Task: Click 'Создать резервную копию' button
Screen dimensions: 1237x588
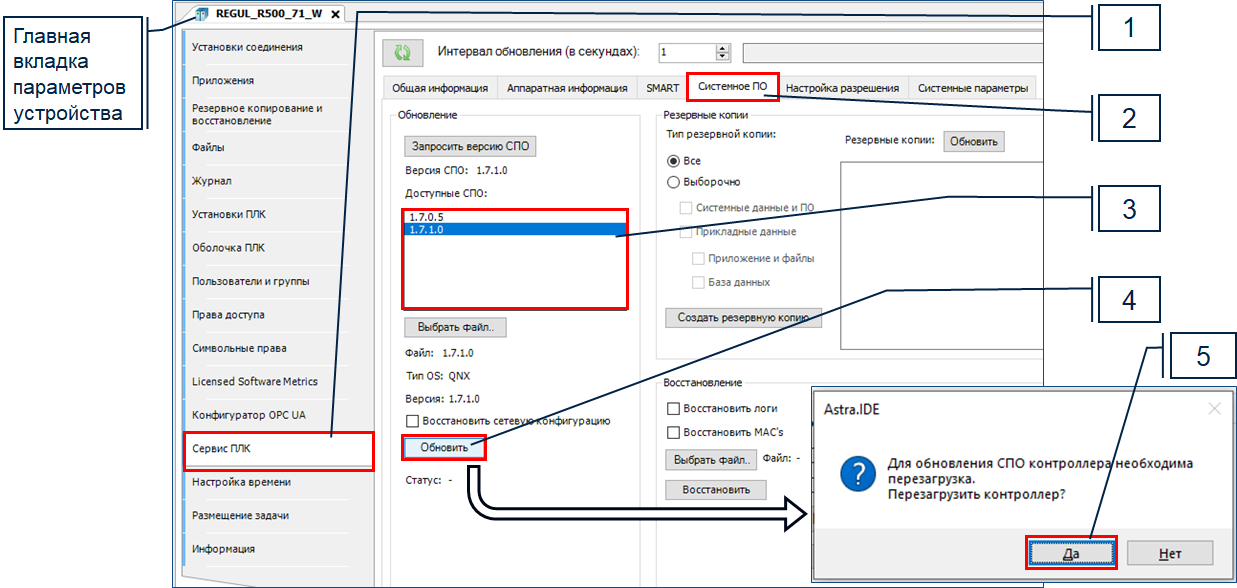Action: click(x=742, y=318)
